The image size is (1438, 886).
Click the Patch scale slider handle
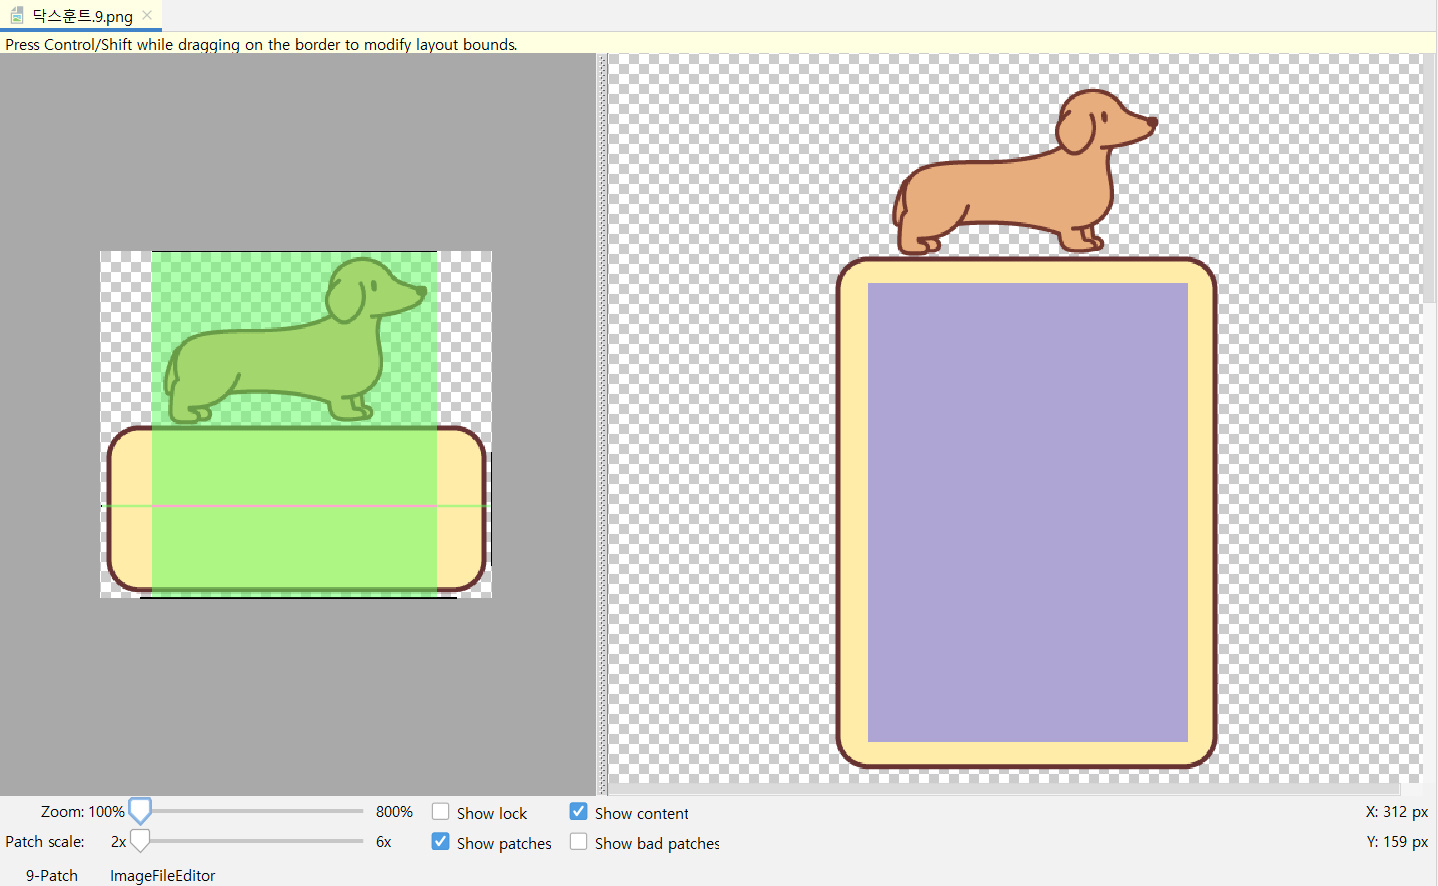[x=140, y=841]
